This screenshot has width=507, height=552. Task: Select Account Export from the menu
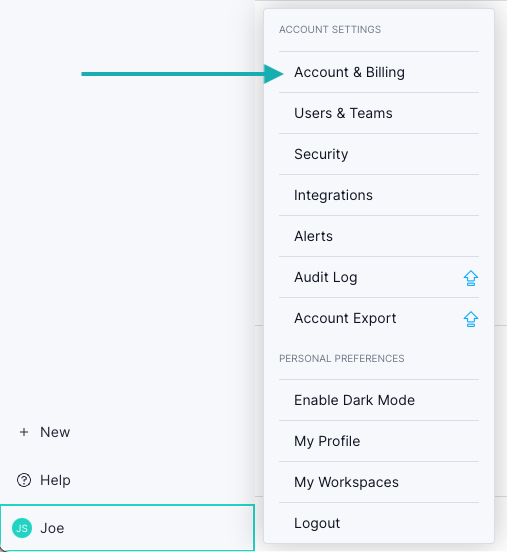point(379,318)
